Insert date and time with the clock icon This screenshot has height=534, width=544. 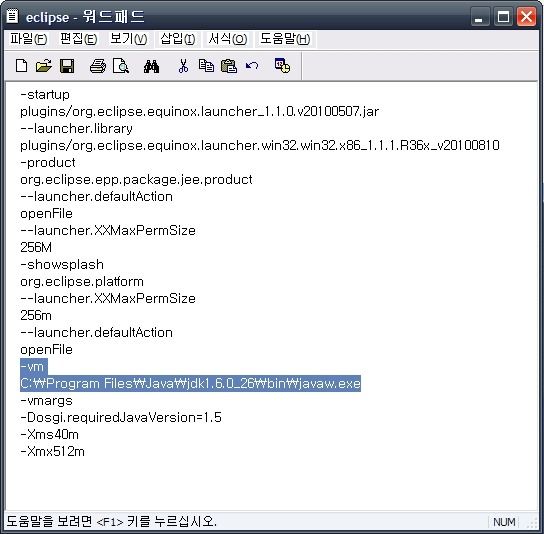tap(282, 66)
